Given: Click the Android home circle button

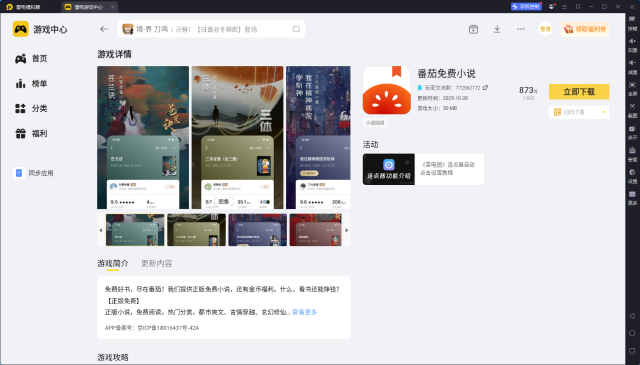Looking at the screenshot, I should (x=632, y=334).
